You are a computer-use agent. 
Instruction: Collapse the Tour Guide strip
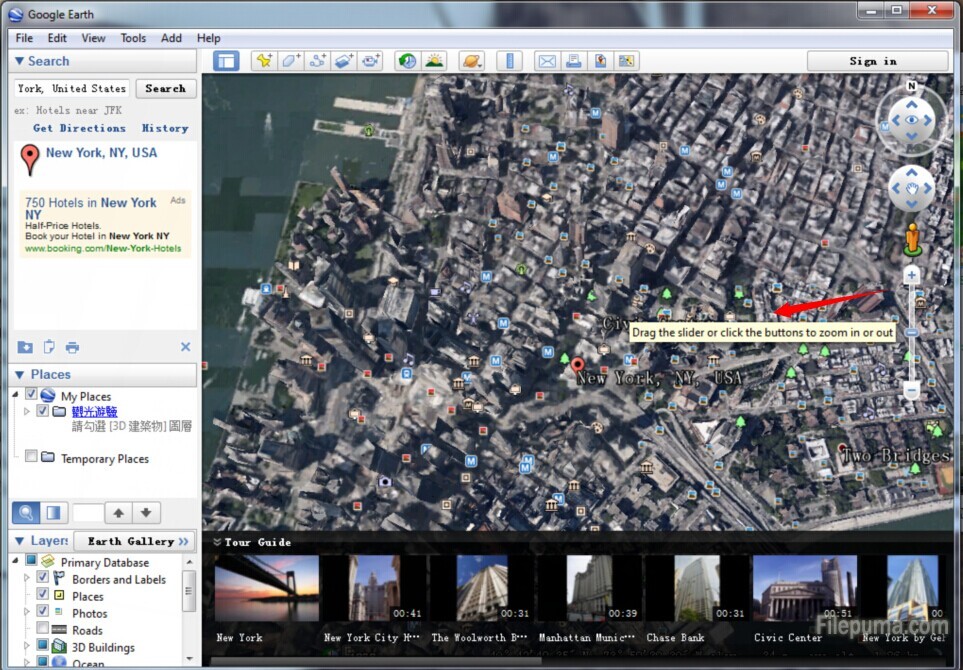click(x=217, y=542)
